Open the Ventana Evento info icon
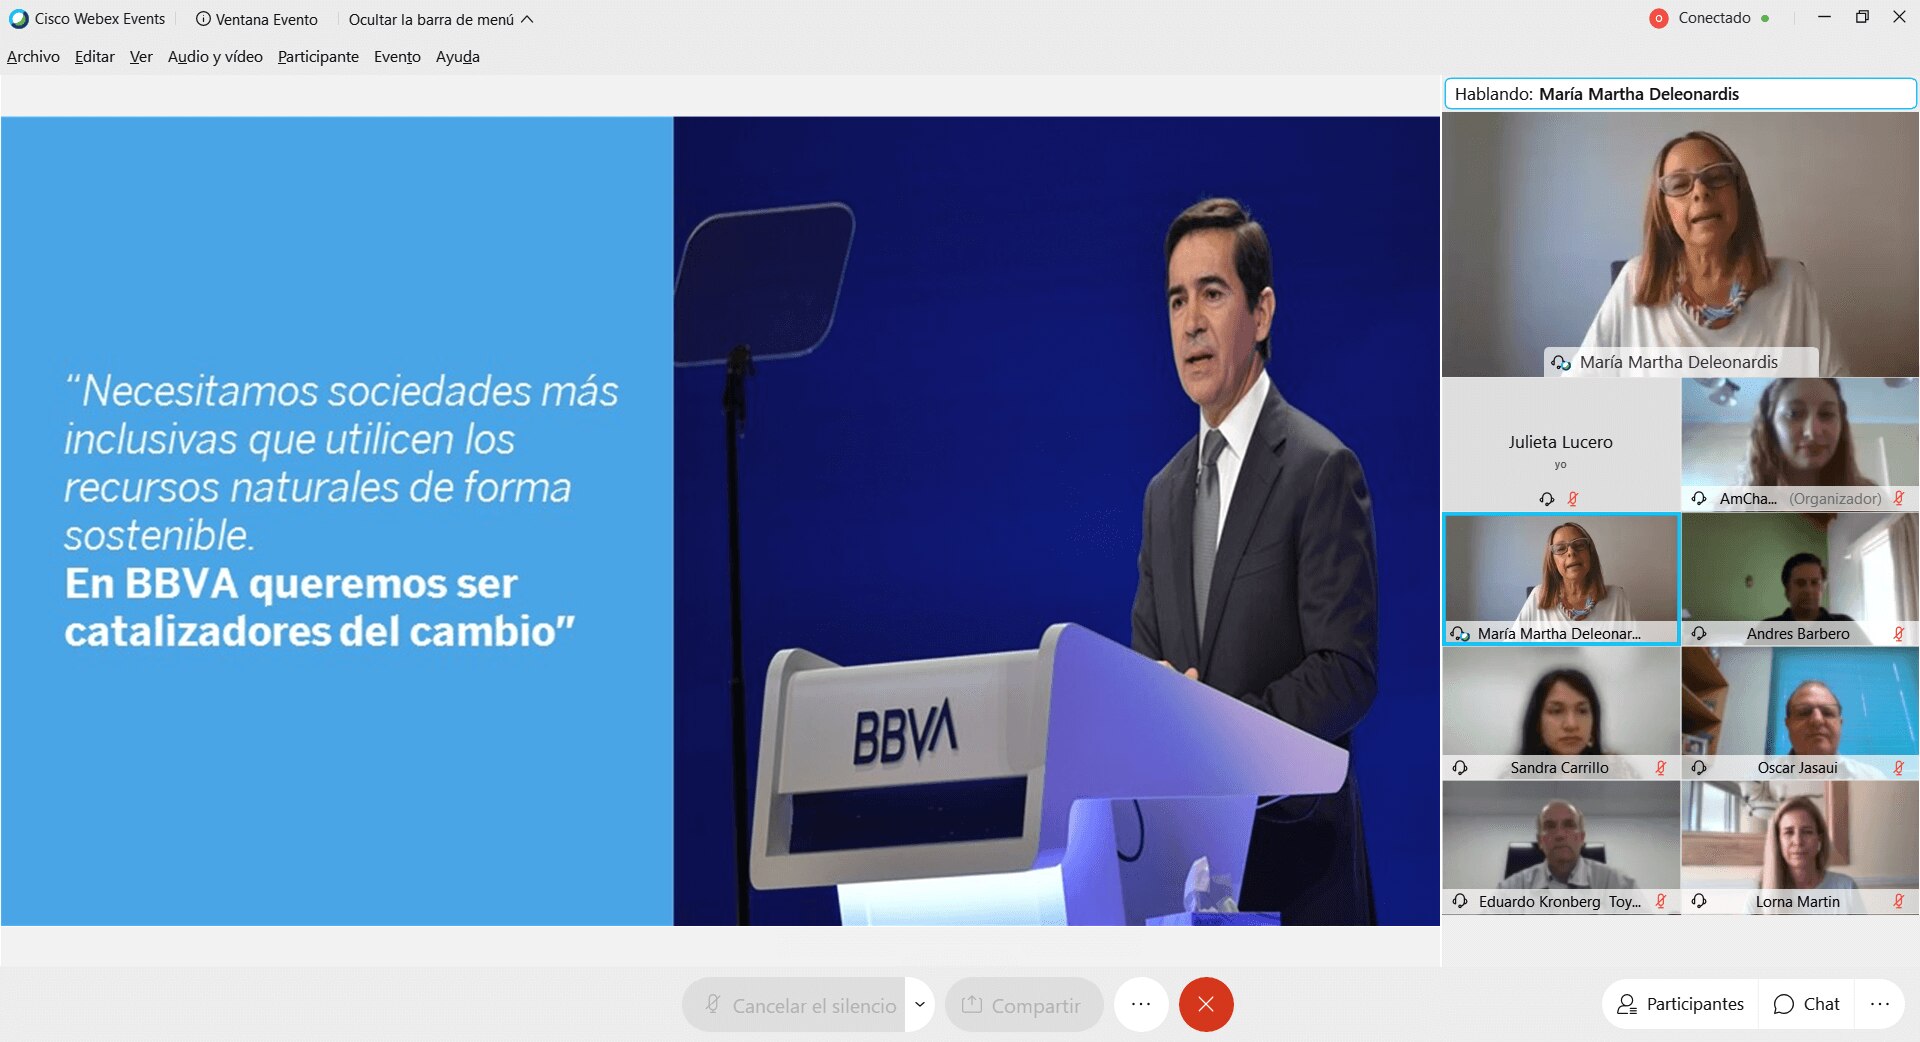 pyautogui.click(x=203, y=19)
